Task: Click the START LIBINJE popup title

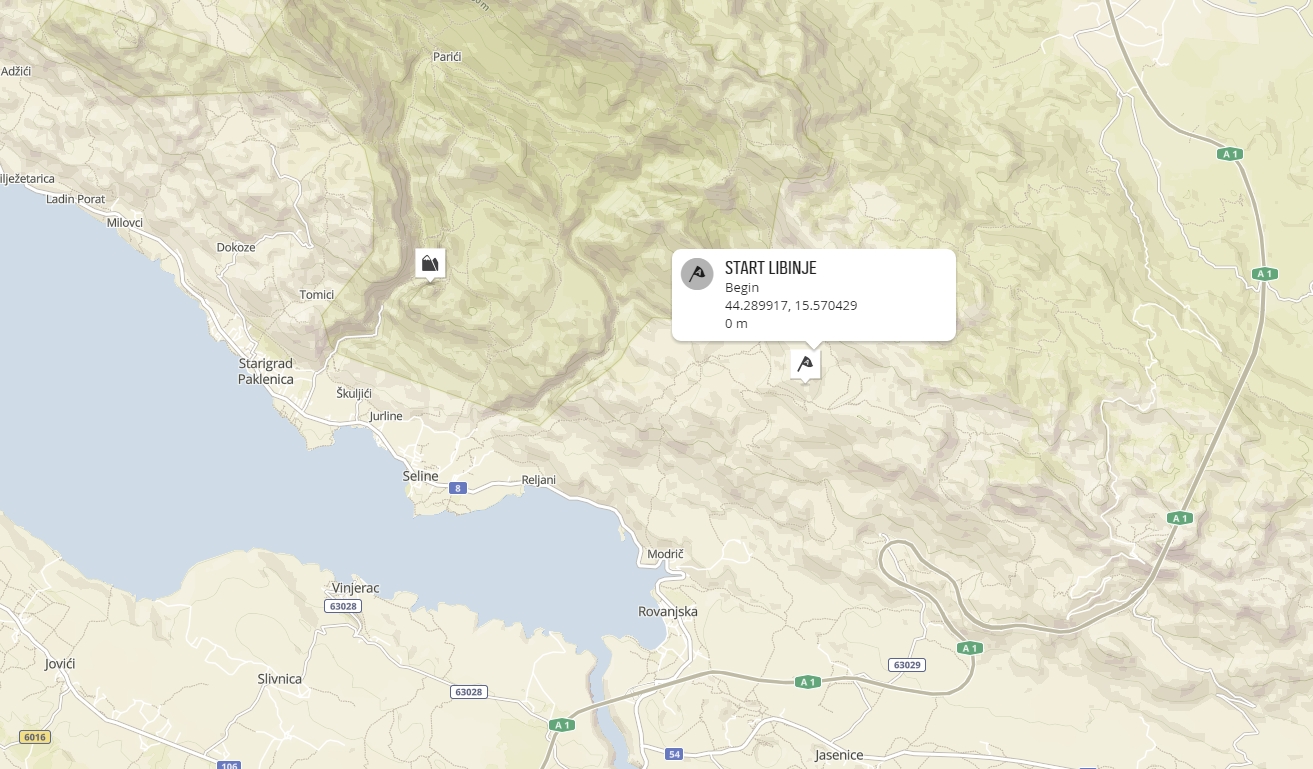Action: pos(771,268)
